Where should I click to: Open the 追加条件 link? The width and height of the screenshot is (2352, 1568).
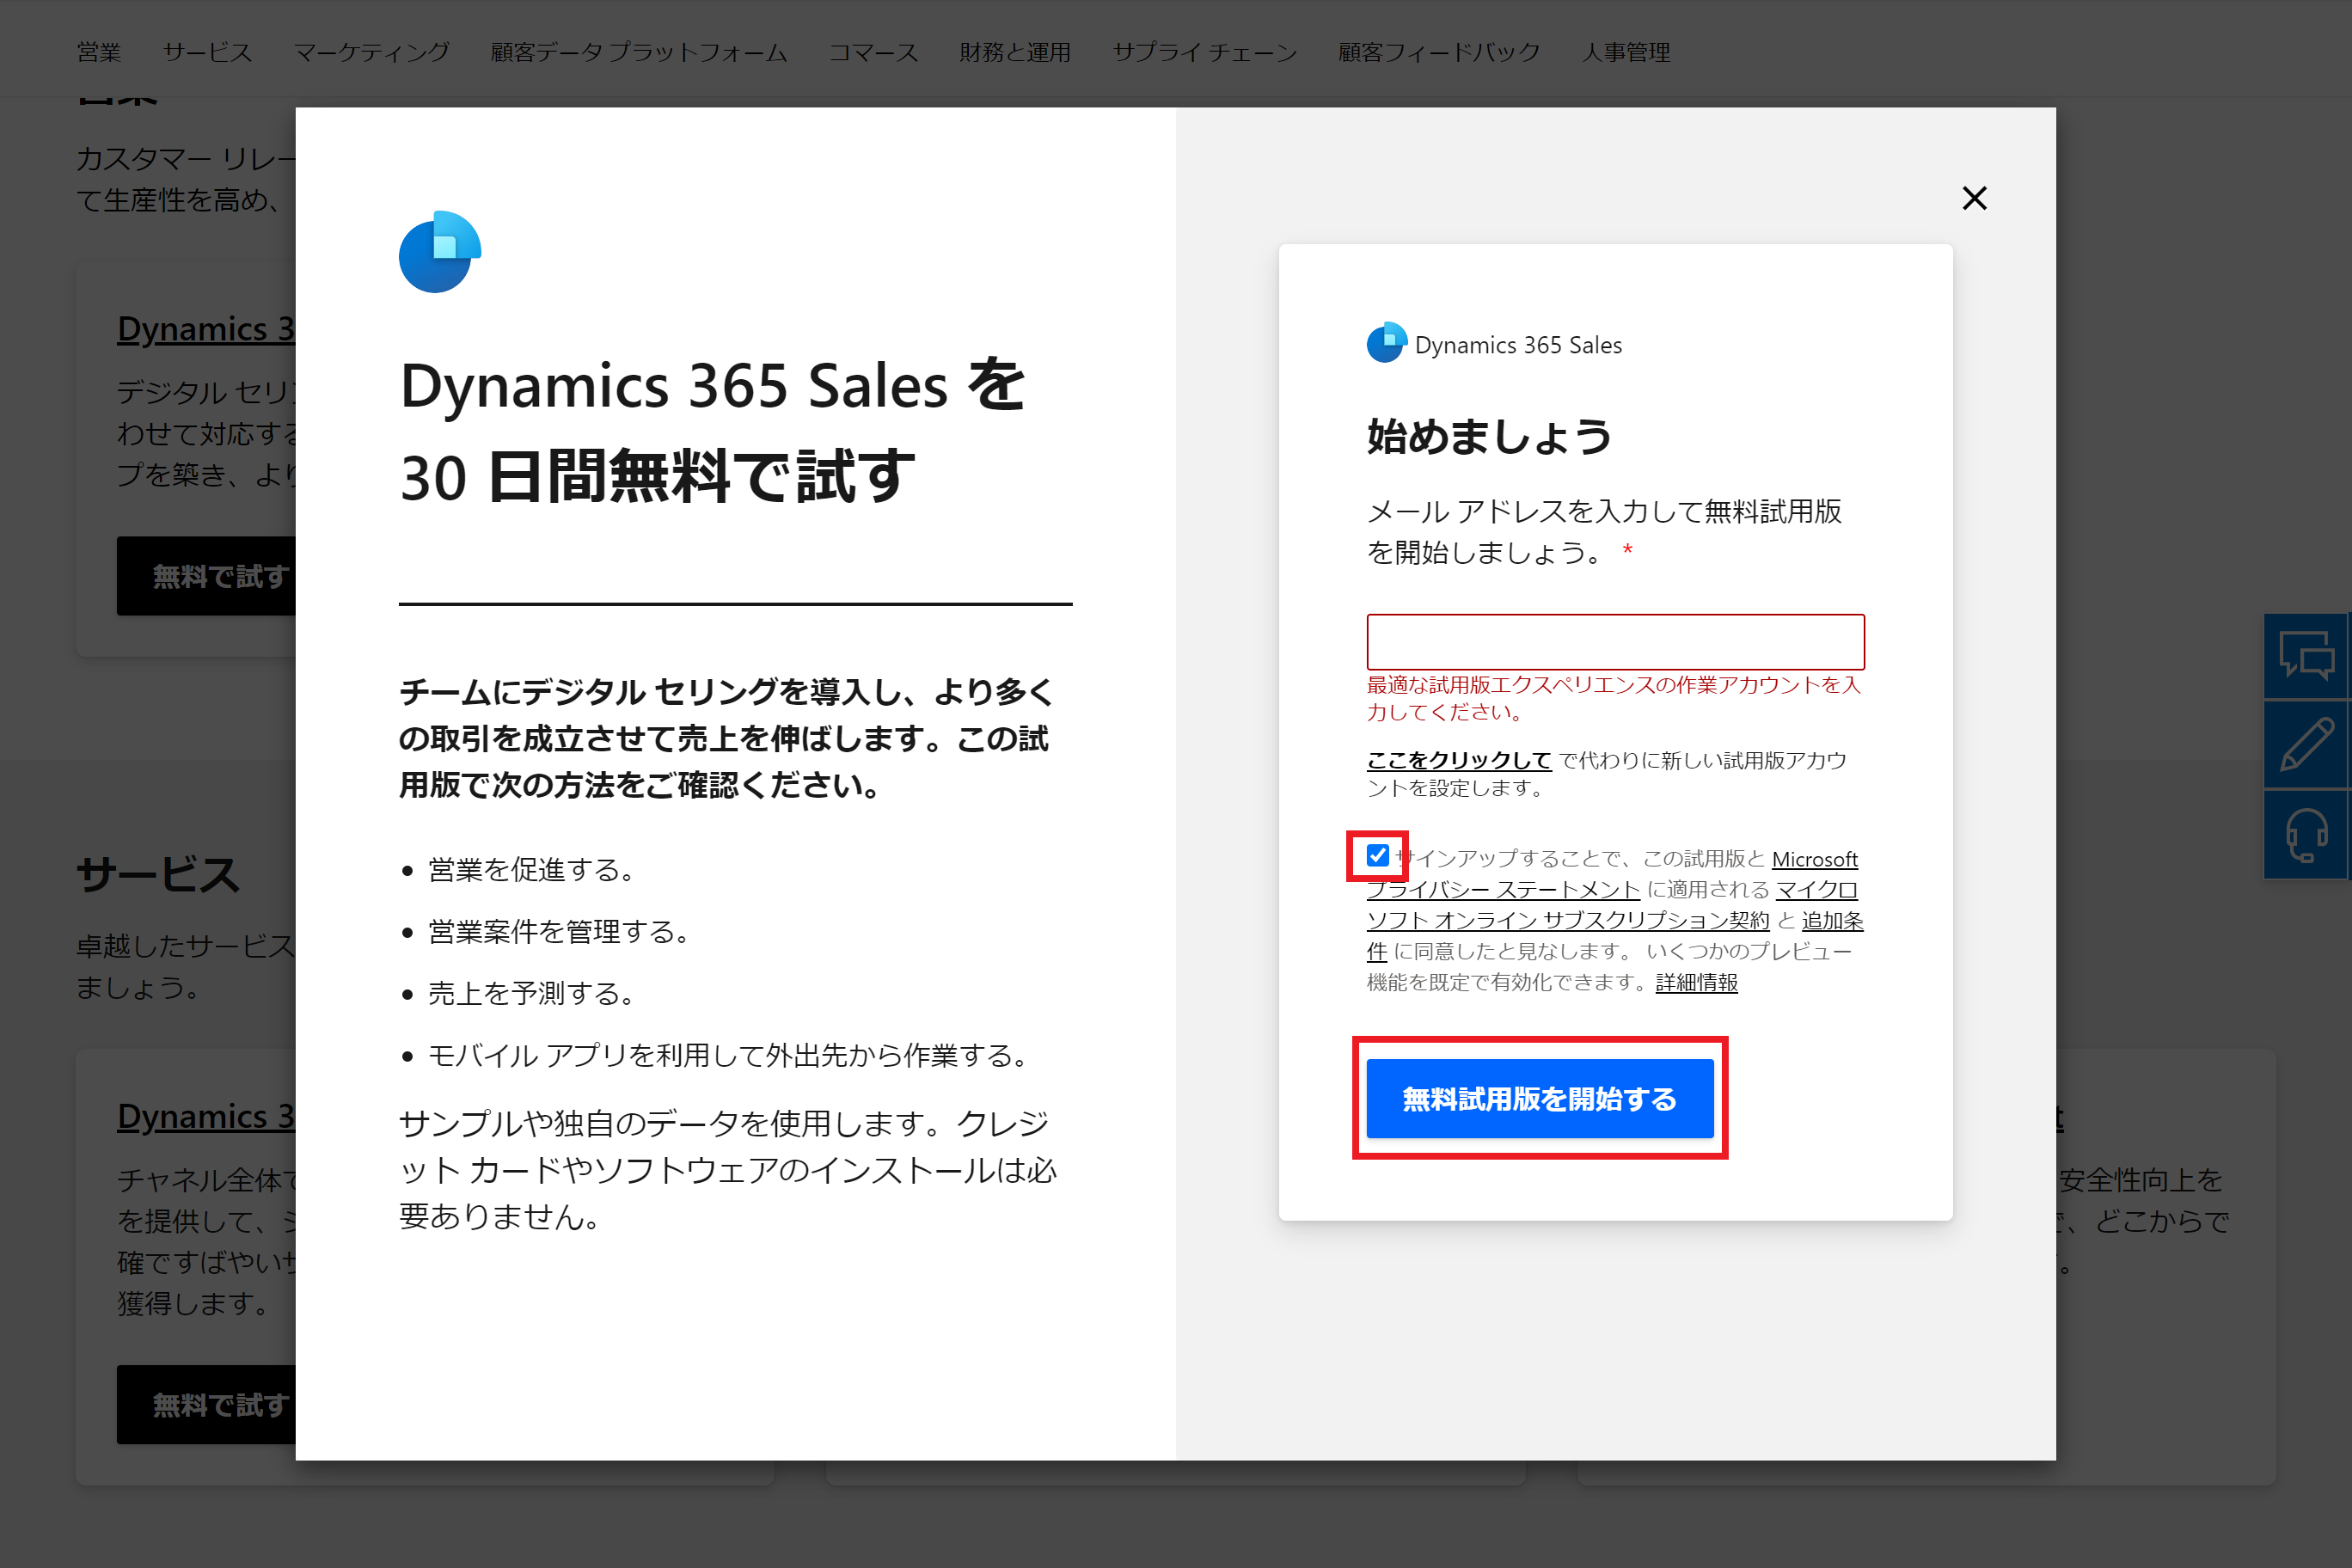point(1832,920)
